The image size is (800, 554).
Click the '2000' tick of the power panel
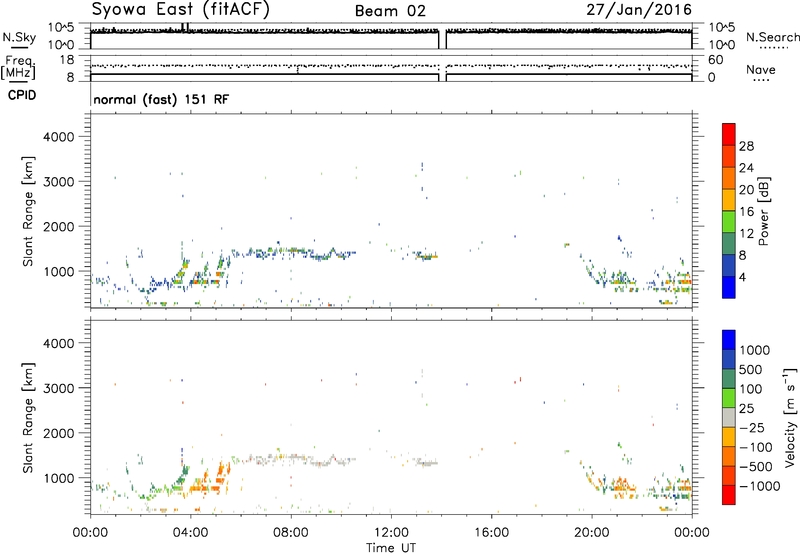(59, 226)
